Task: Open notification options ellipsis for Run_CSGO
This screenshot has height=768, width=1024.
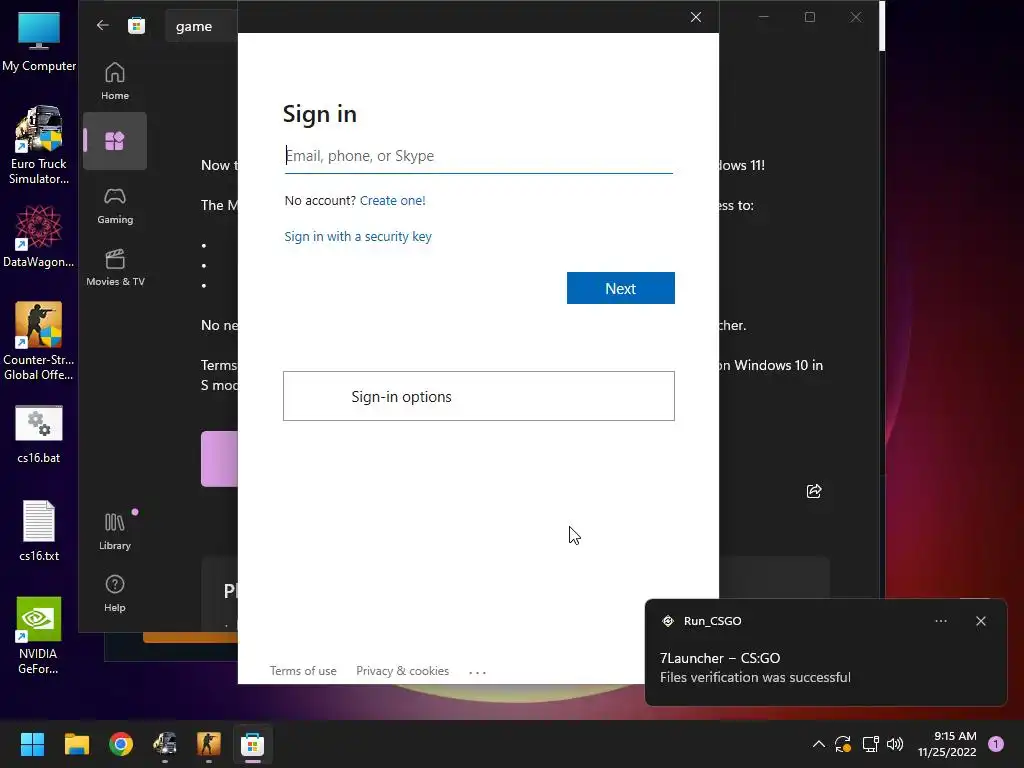Action: pyautogui.click(x=941, y=621)
